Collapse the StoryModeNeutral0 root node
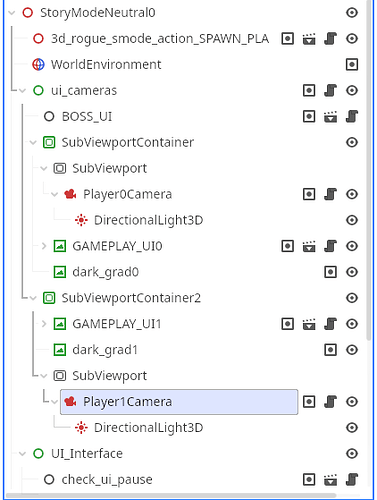The image size is (377, 500). click(x=12, y=13)
